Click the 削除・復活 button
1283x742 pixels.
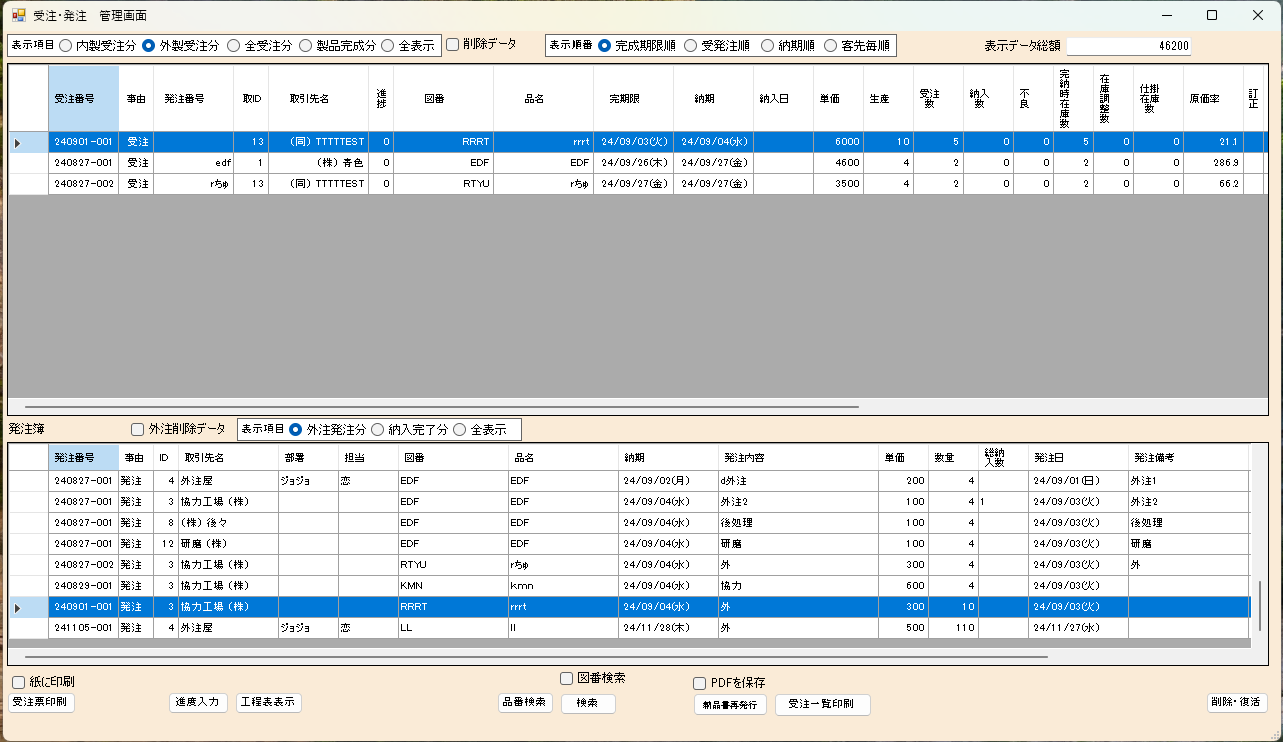tap(1237, 703)
